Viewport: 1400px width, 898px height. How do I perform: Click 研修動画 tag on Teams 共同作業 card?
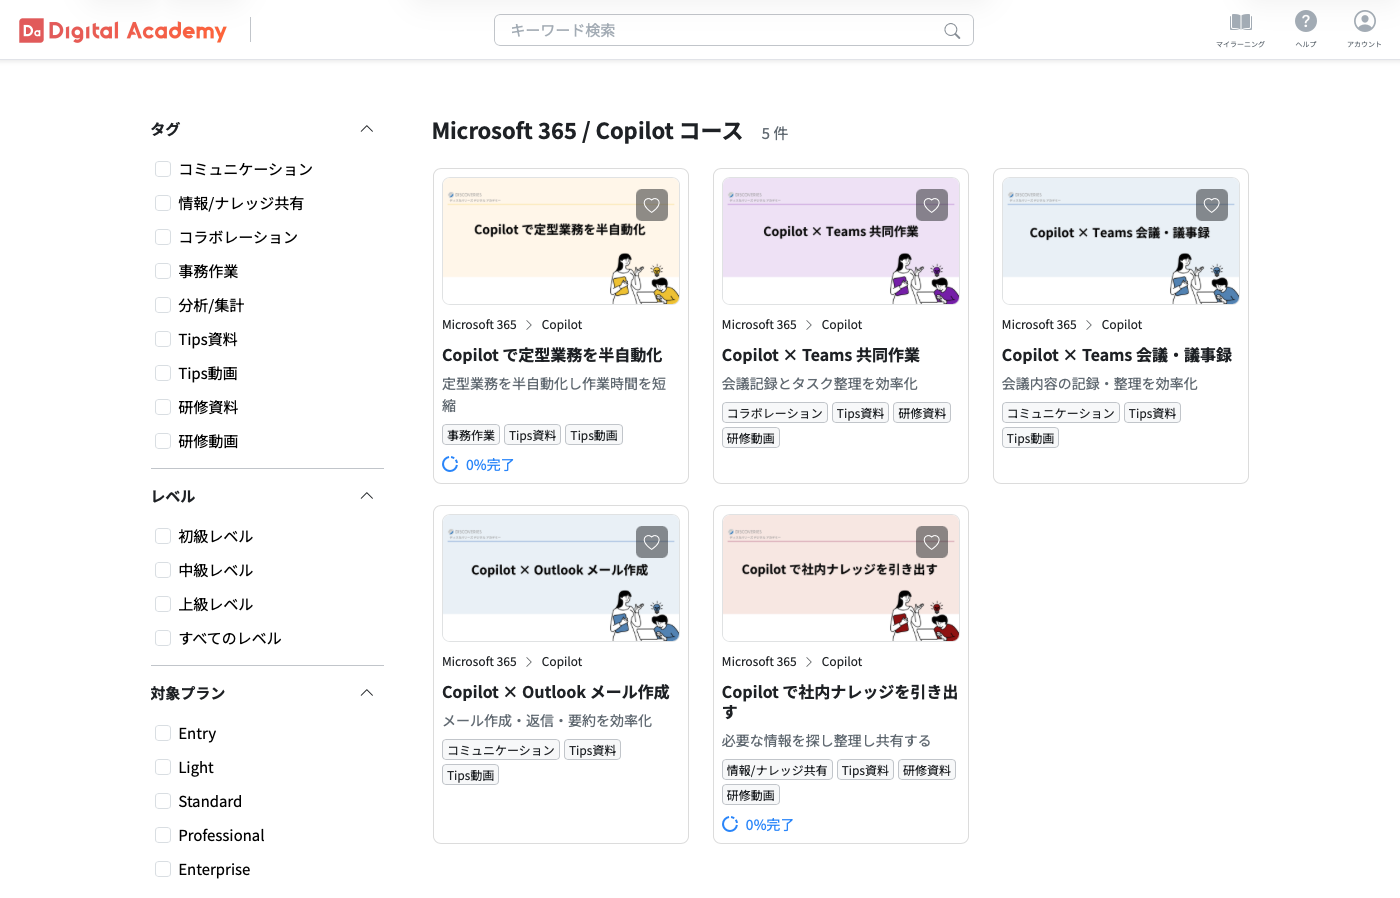coord(751,438)
